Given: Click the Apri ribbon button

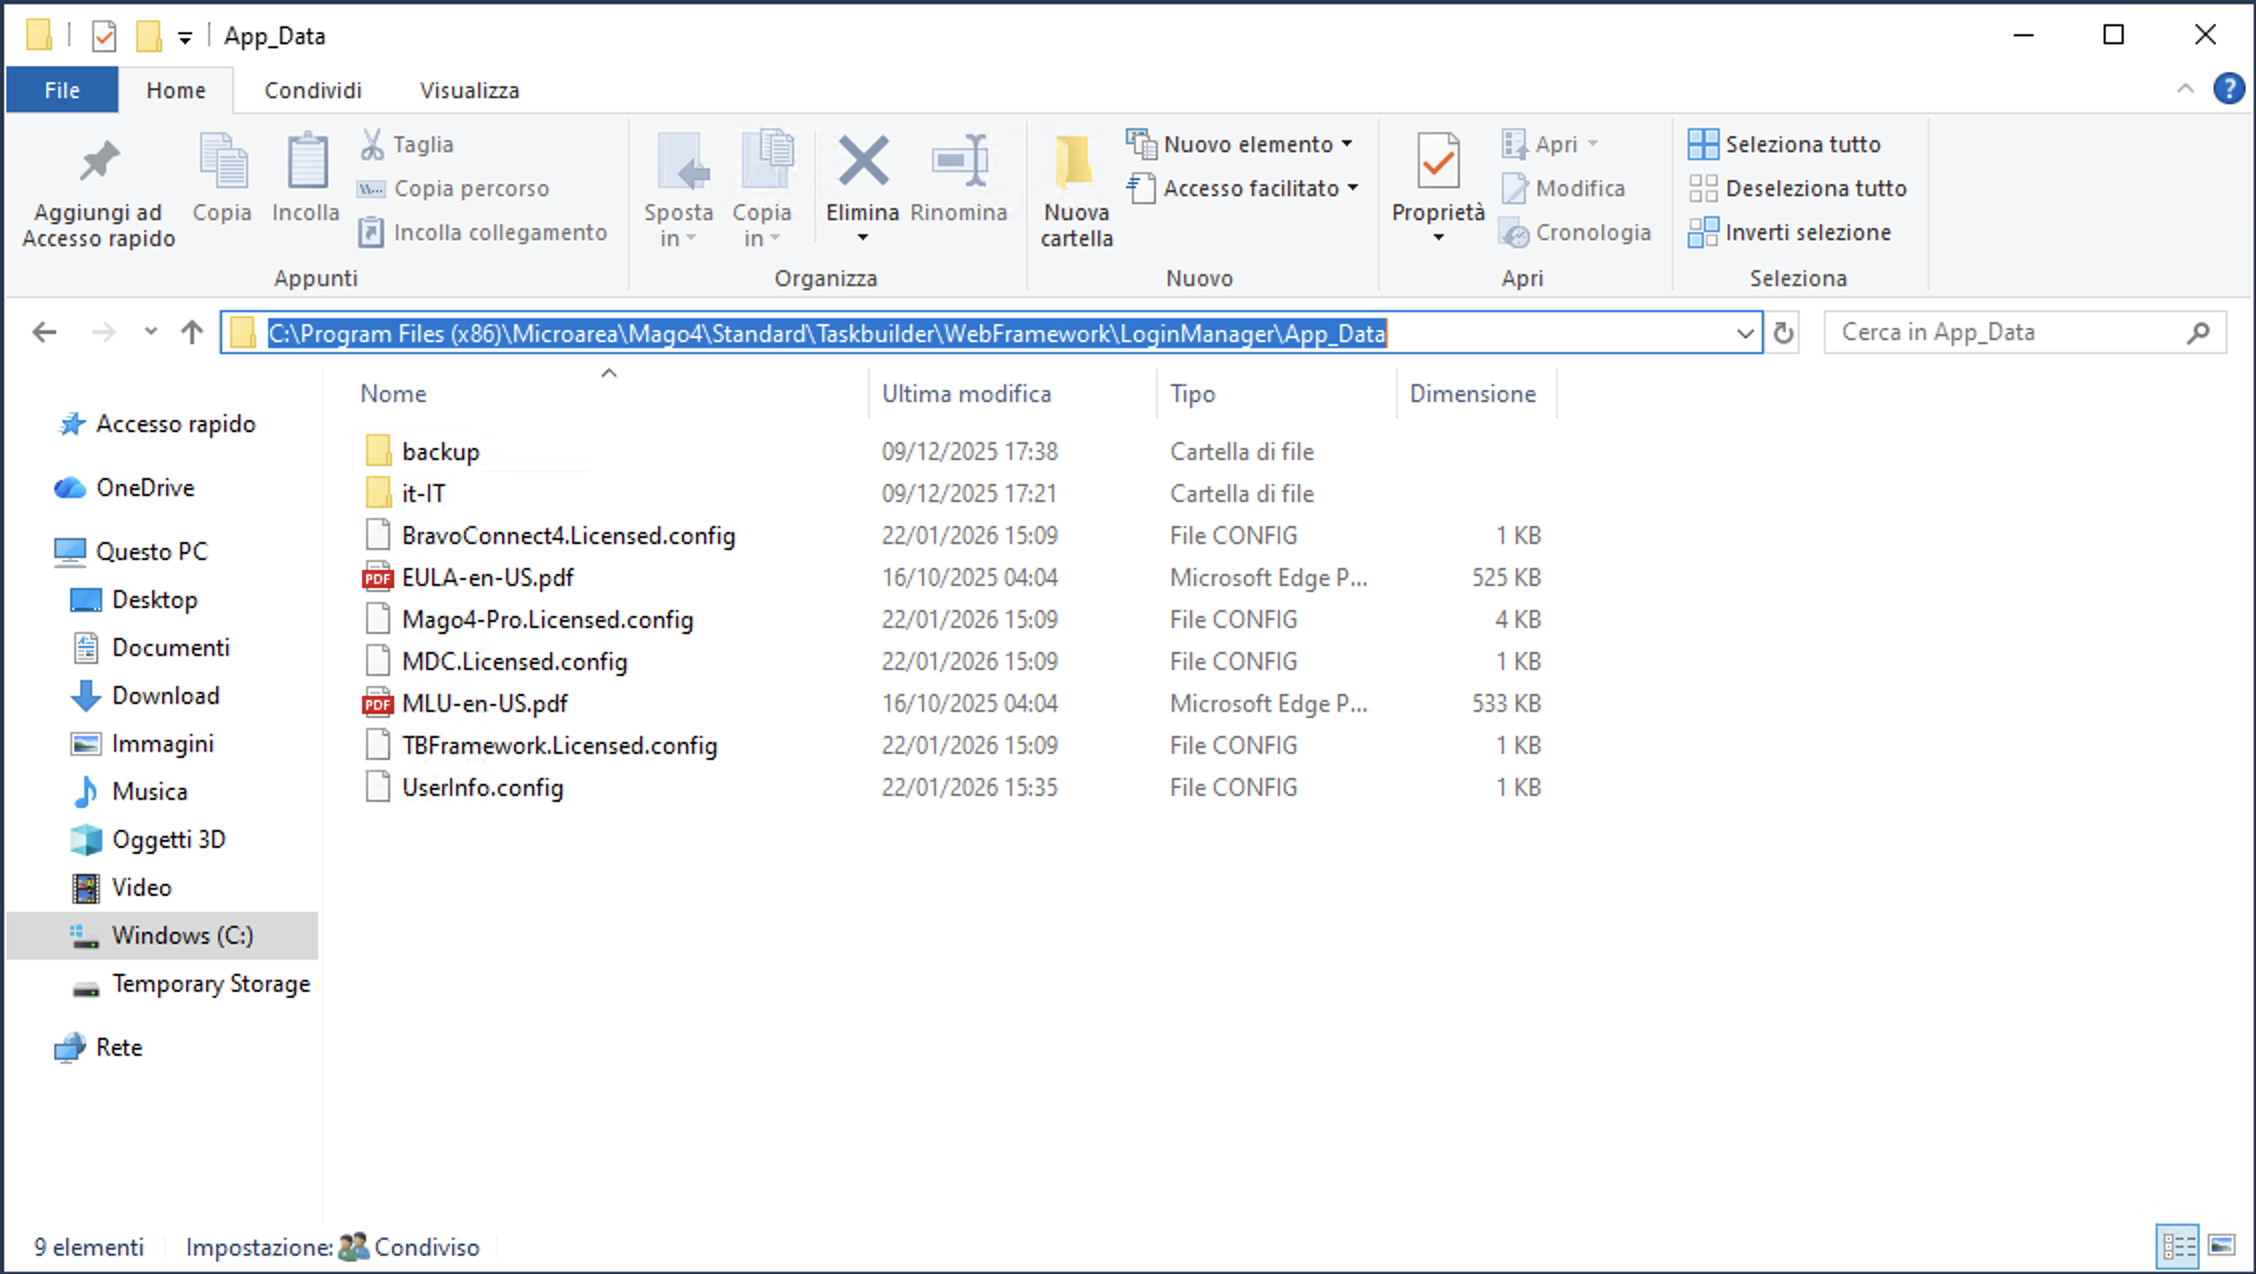Looking at the screenshot, I should pos(1548,144).
